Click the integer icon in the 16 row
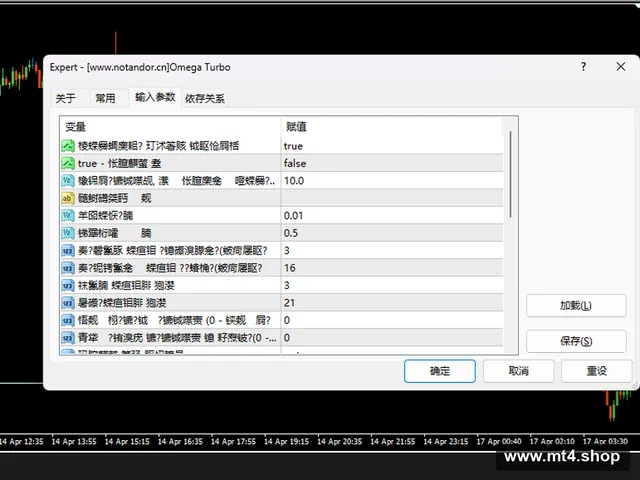 [68, 268]
